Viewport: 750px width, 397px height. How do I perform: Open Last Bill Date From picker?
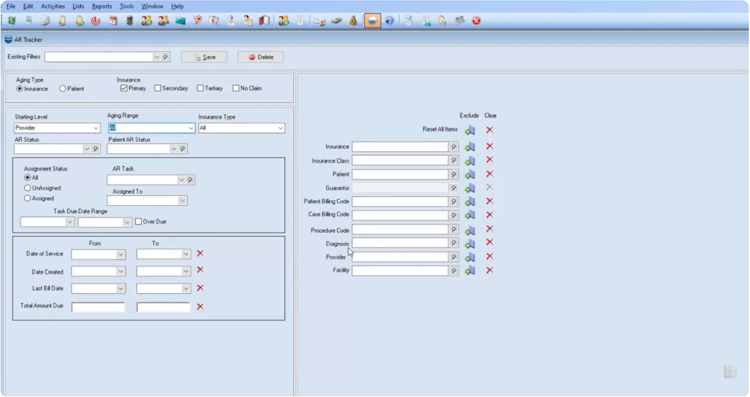(121, 289)
